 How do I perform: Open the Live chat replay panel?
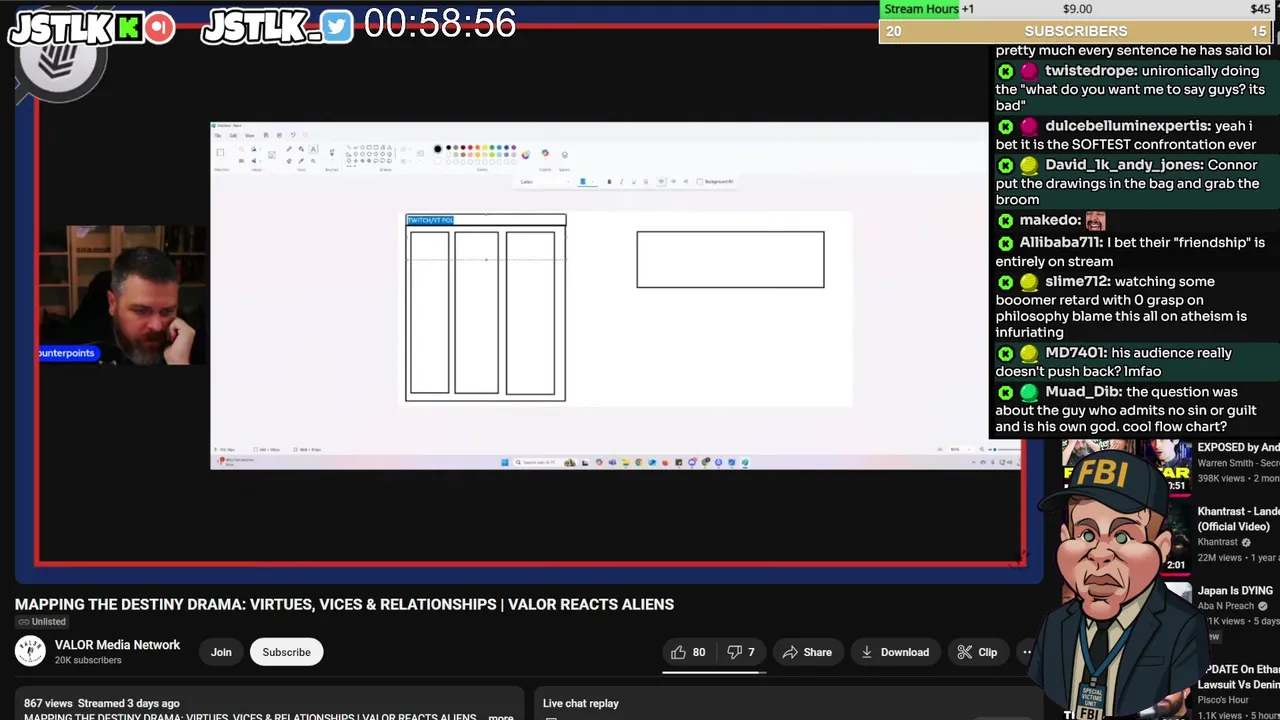581,703
